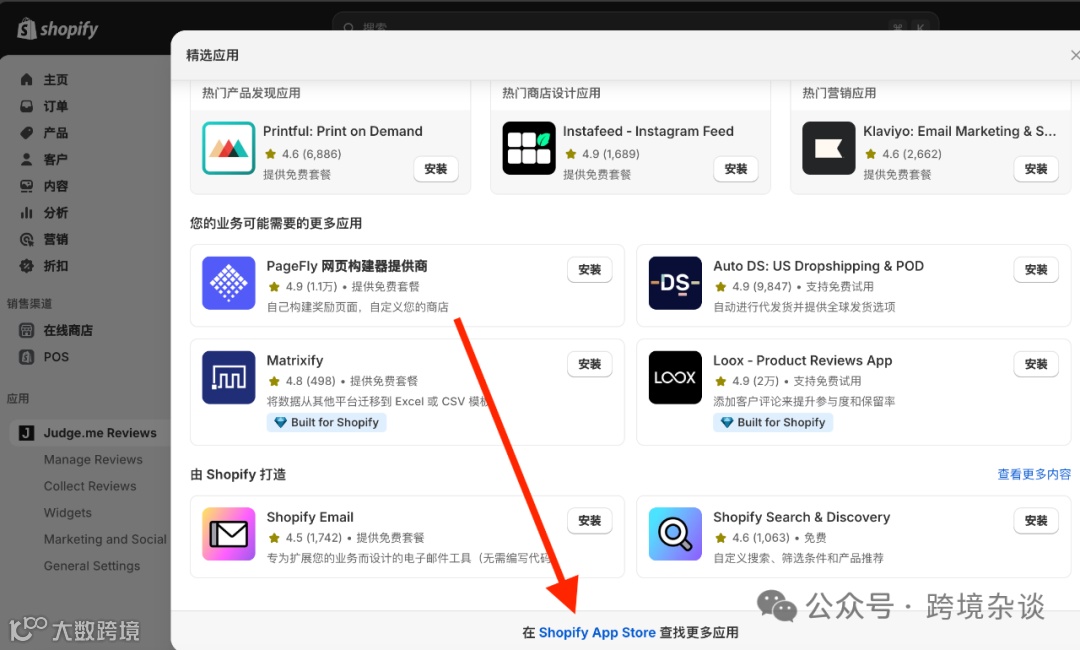Open the 在线商店 online store icon
The image size is (1080, 650).
(x=26, y=331)
